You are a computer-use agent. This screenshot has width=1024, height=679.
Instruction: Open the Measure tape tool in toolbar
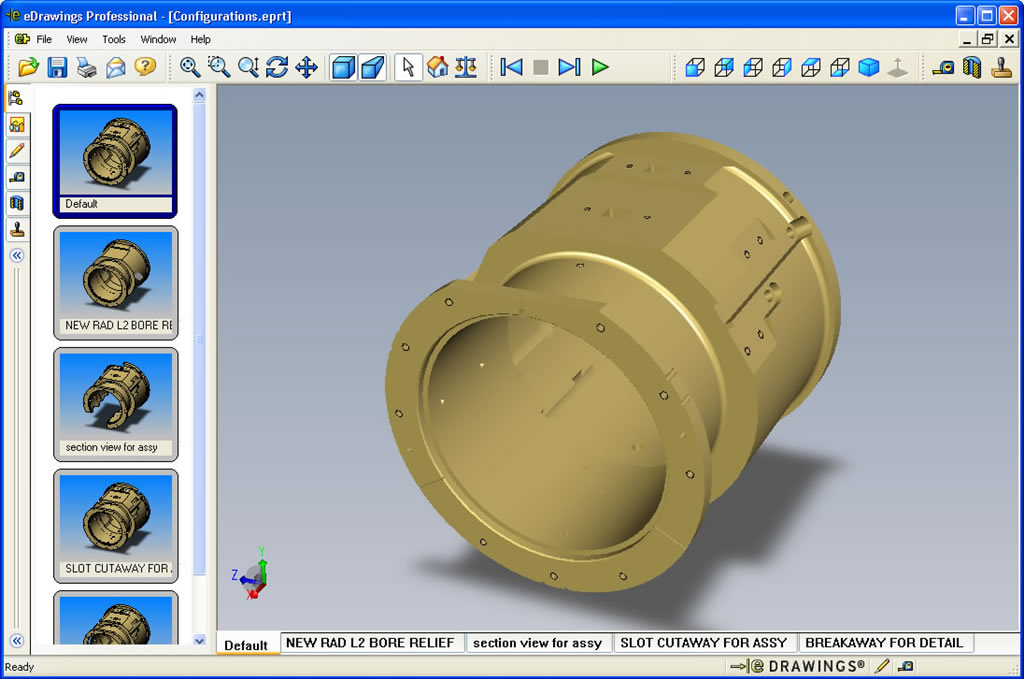click(x=943, y=67)
